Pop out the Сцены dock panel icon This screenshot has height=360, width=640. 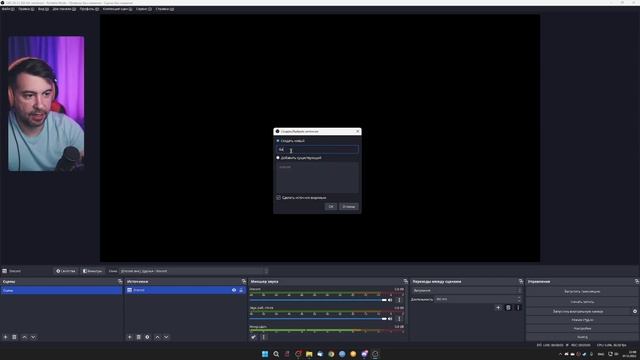(120, 281)
